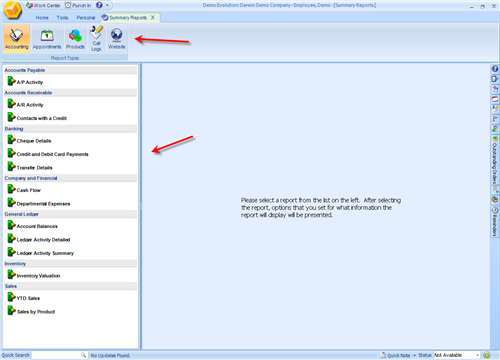Open the Sales by Product report
The width and height of the screenshot is (500, 360).
31,311
